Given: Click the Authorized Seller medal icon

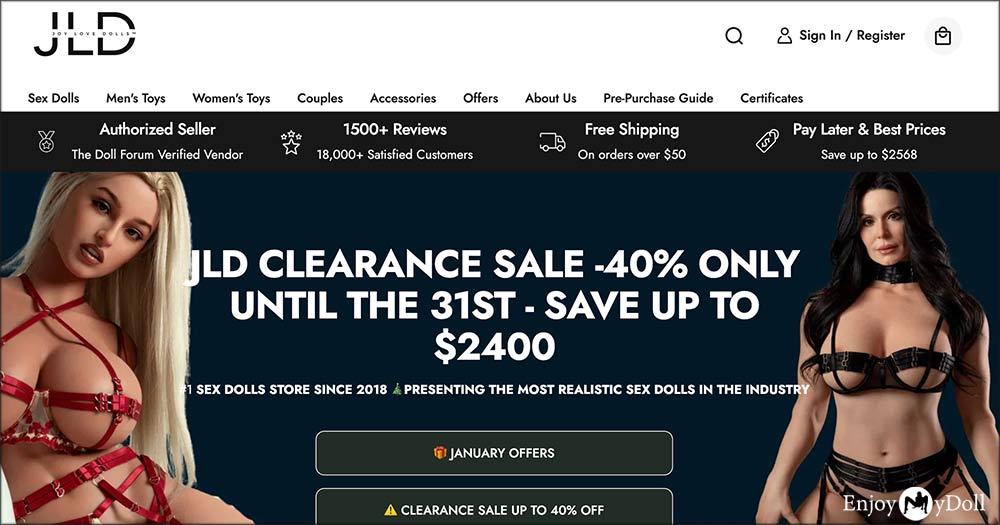Looking at the screenshot, I should coord(46,141).
